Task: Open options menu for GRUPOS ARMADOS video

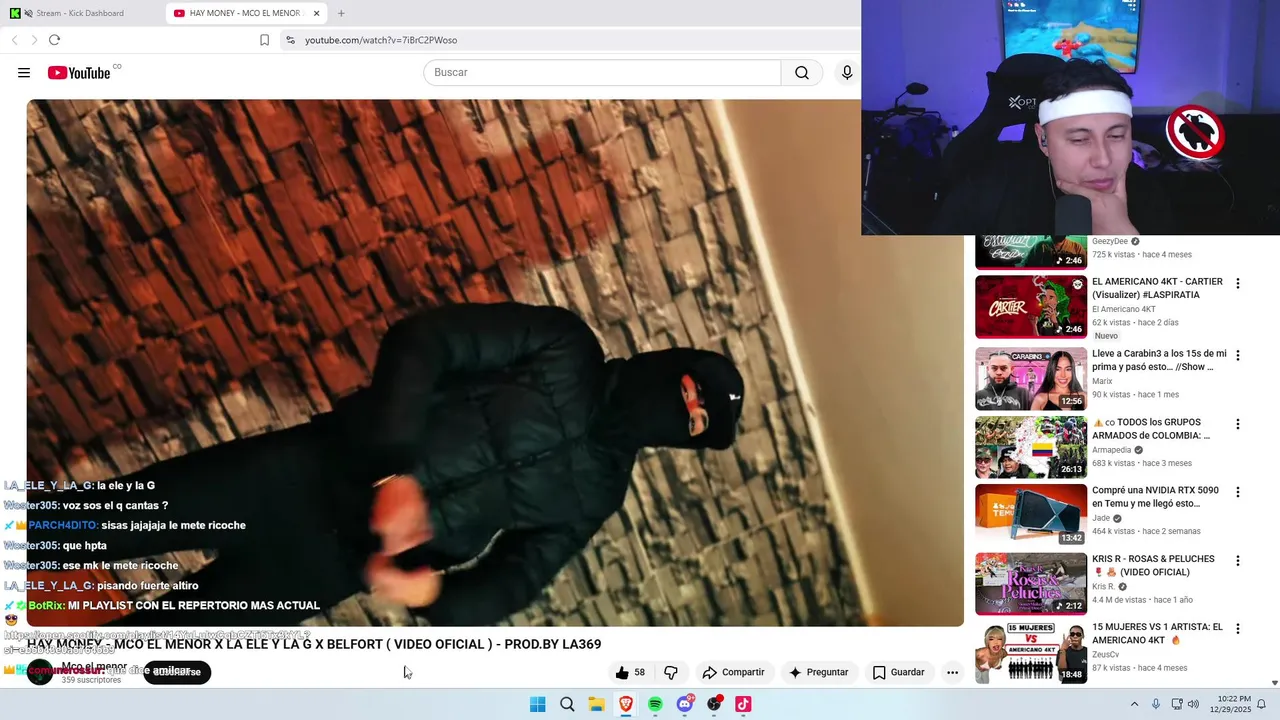Action: (x=1238, y=424)
